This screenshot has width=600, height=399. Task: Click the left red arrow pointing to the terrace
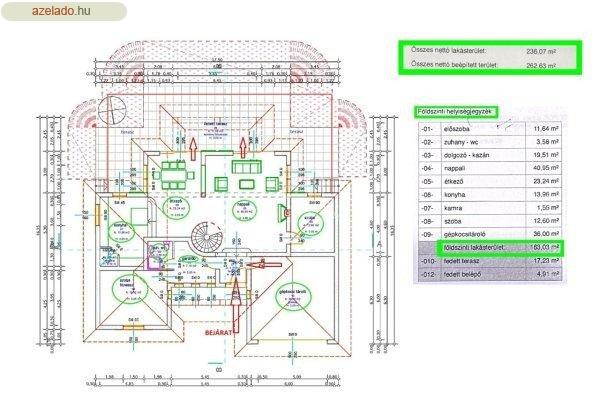click(194, 149)
